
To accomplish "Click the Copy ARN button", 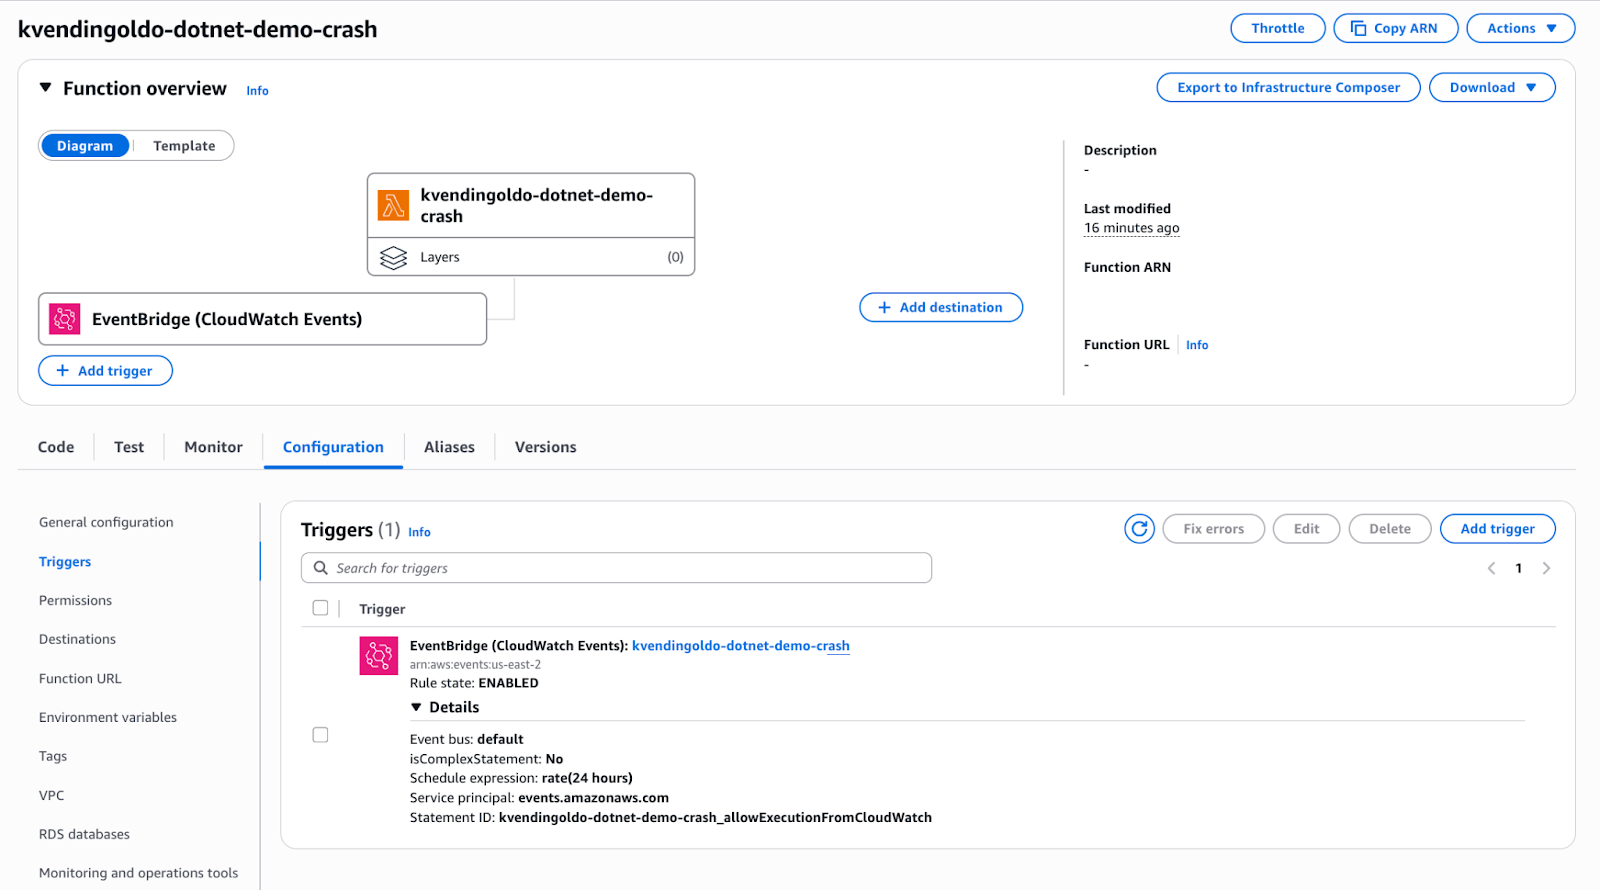I will click(x=1395, y=28).
